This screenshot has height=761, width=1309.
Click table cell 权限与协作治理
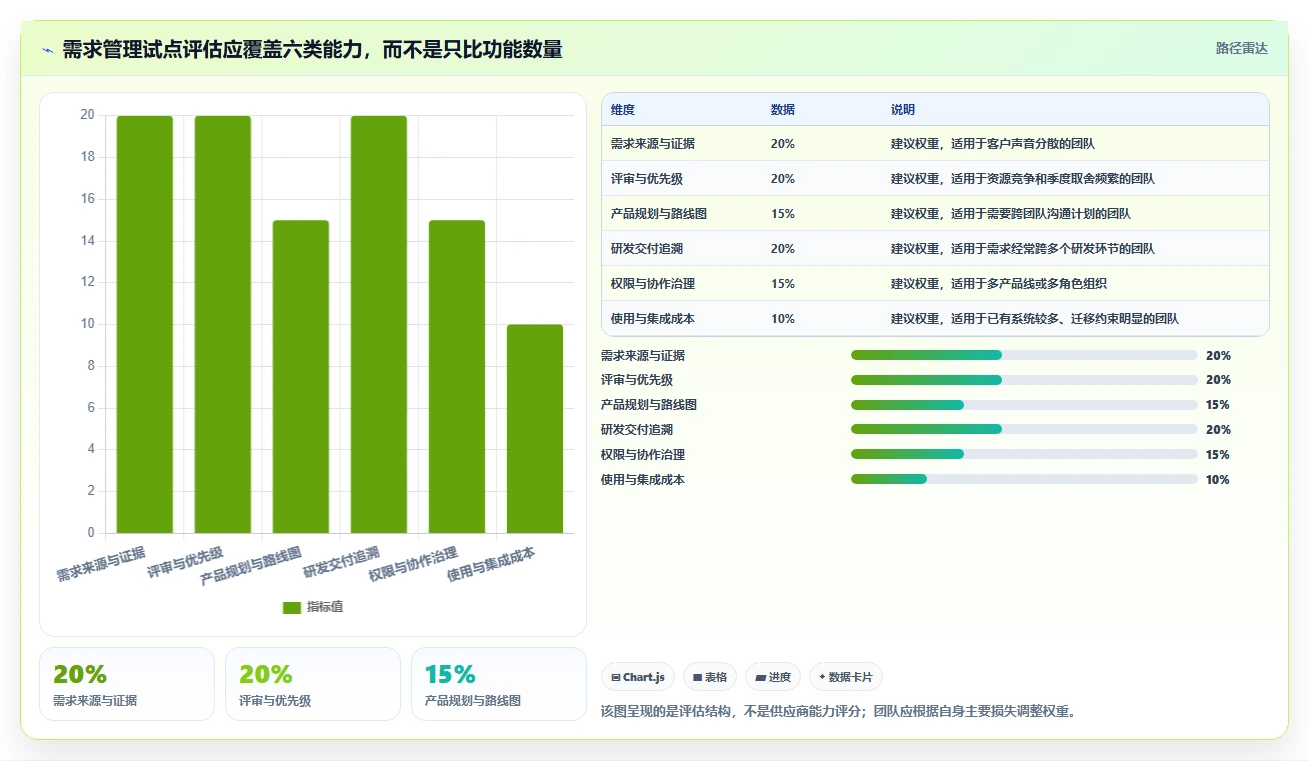(653, 284)
